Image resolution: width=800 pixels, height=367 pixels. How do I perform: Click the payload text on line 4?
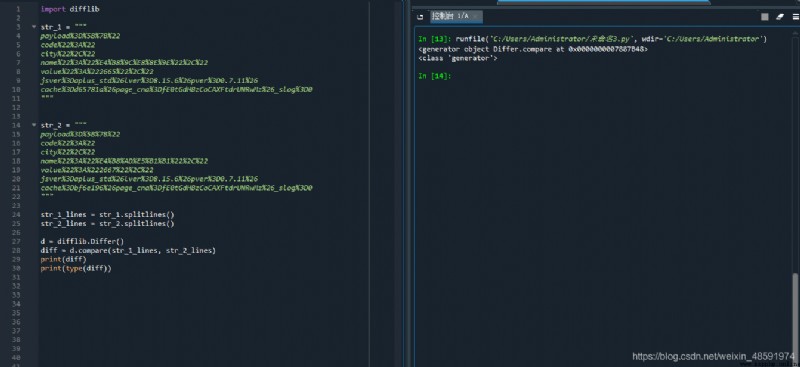(x=80, y=36)
